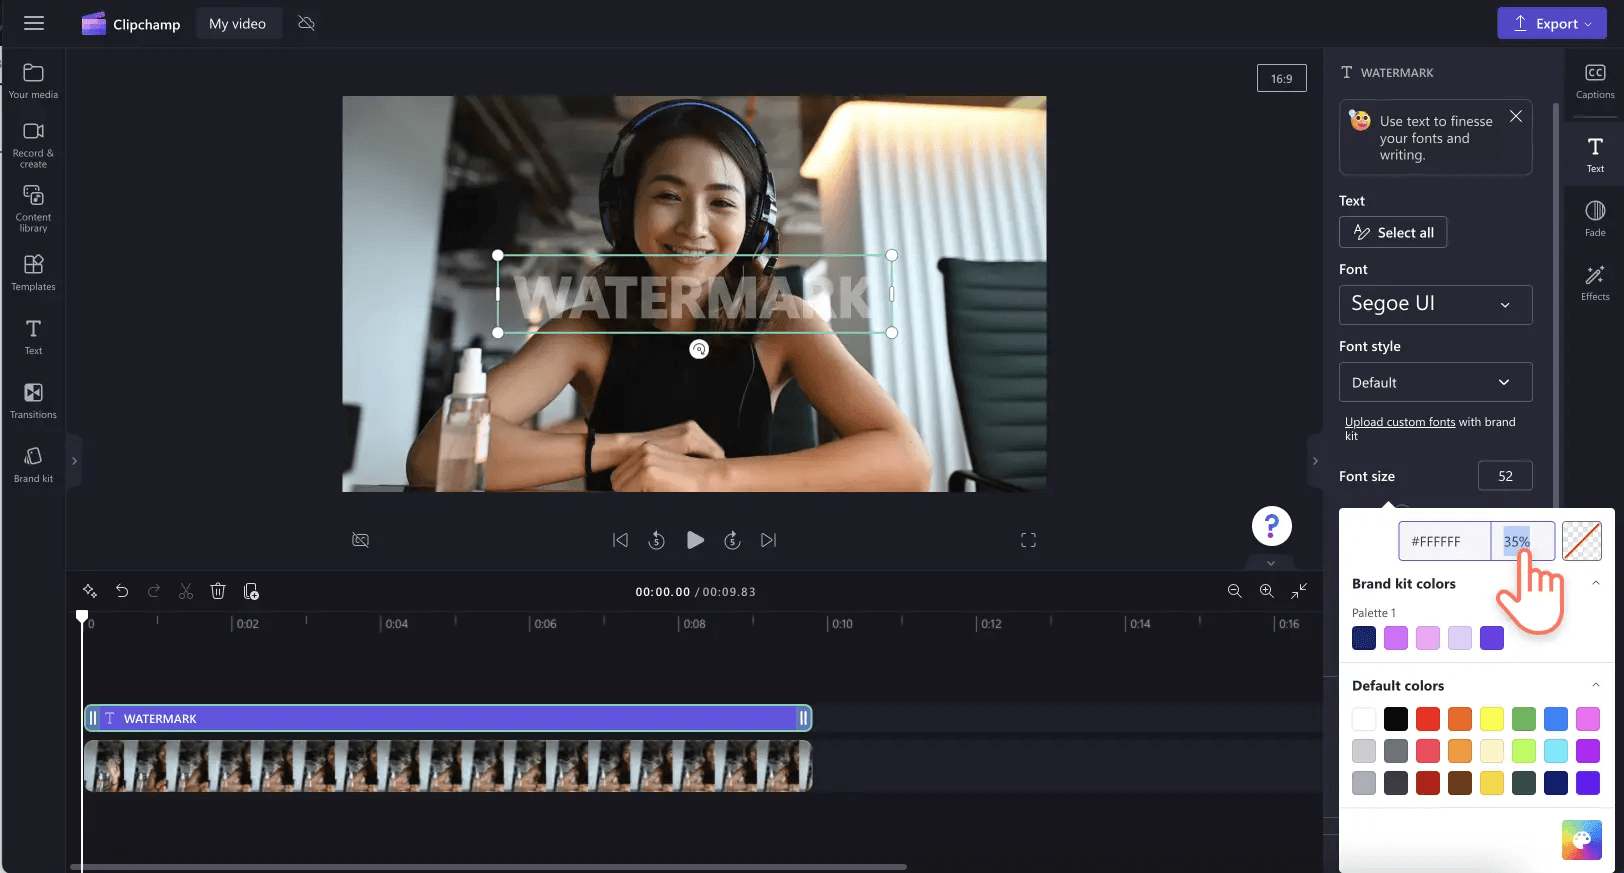The height and width of the screenshot is (873, 1624).
Task: Open the Content library panel
Action: 33,207
